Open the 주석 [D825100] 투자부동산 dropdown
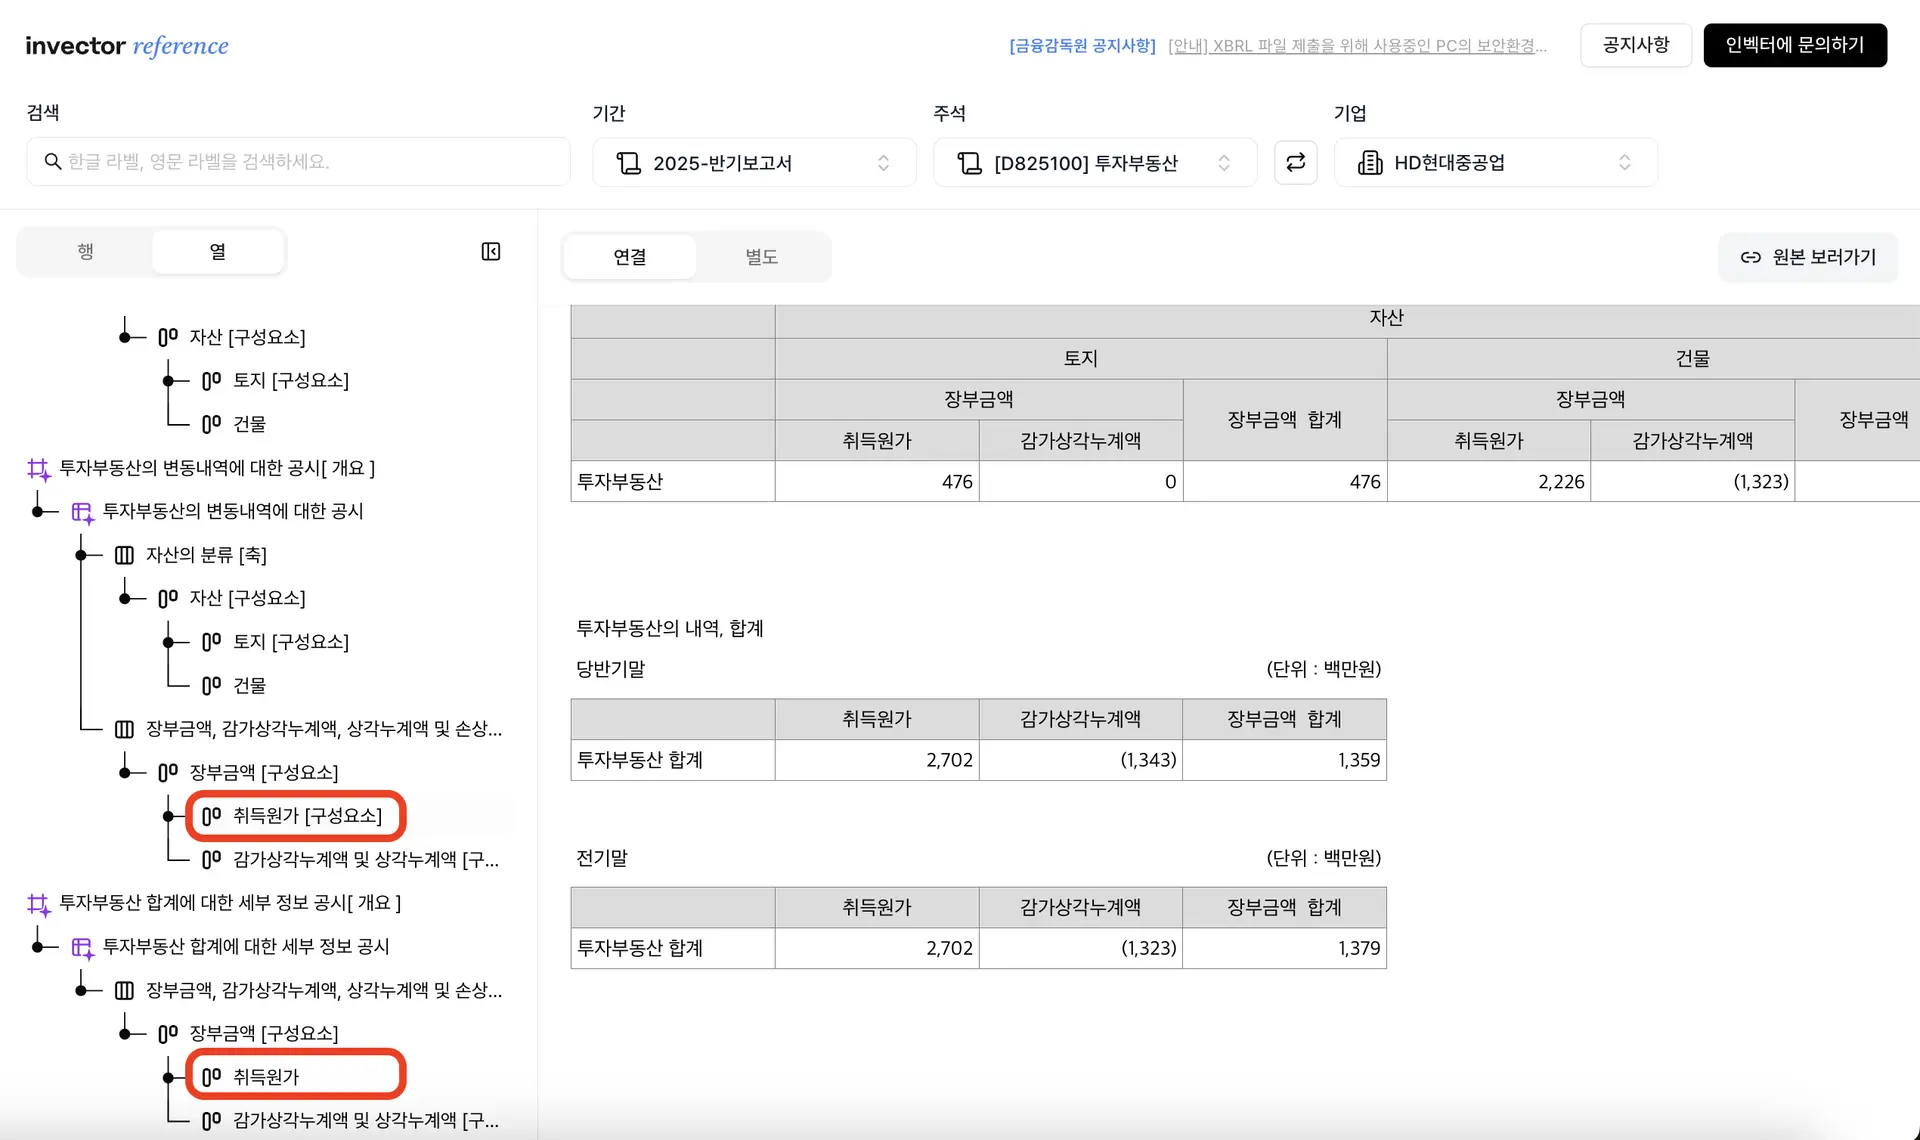 (x=1094, y=162)
